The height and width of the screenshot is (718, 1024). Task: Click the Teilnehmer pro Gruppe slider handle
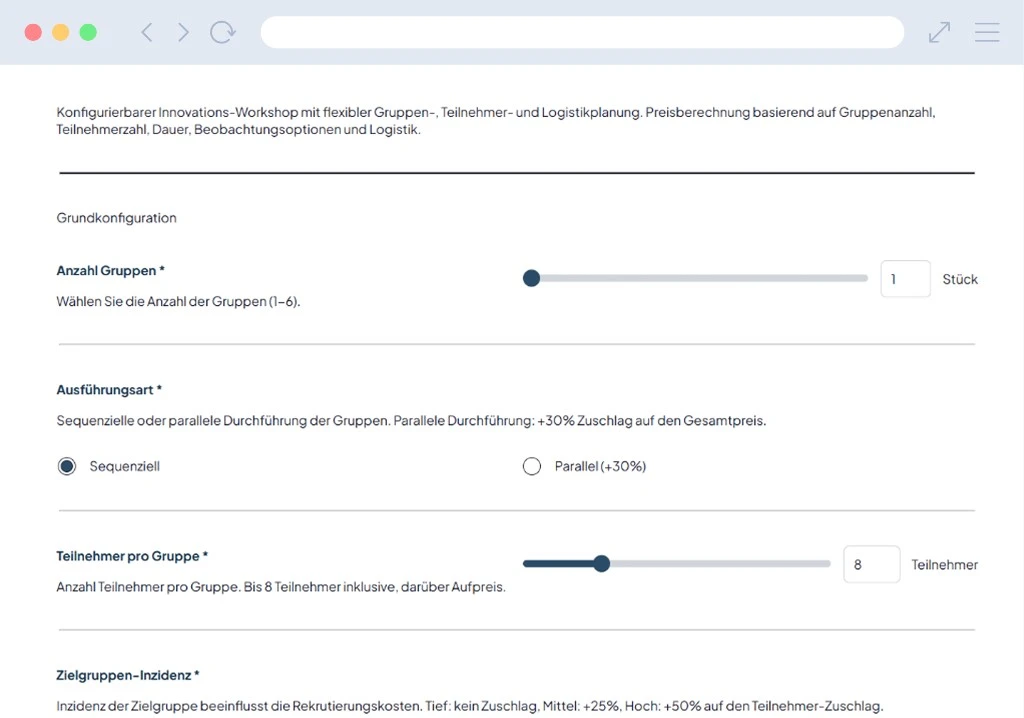click(601, 564)
